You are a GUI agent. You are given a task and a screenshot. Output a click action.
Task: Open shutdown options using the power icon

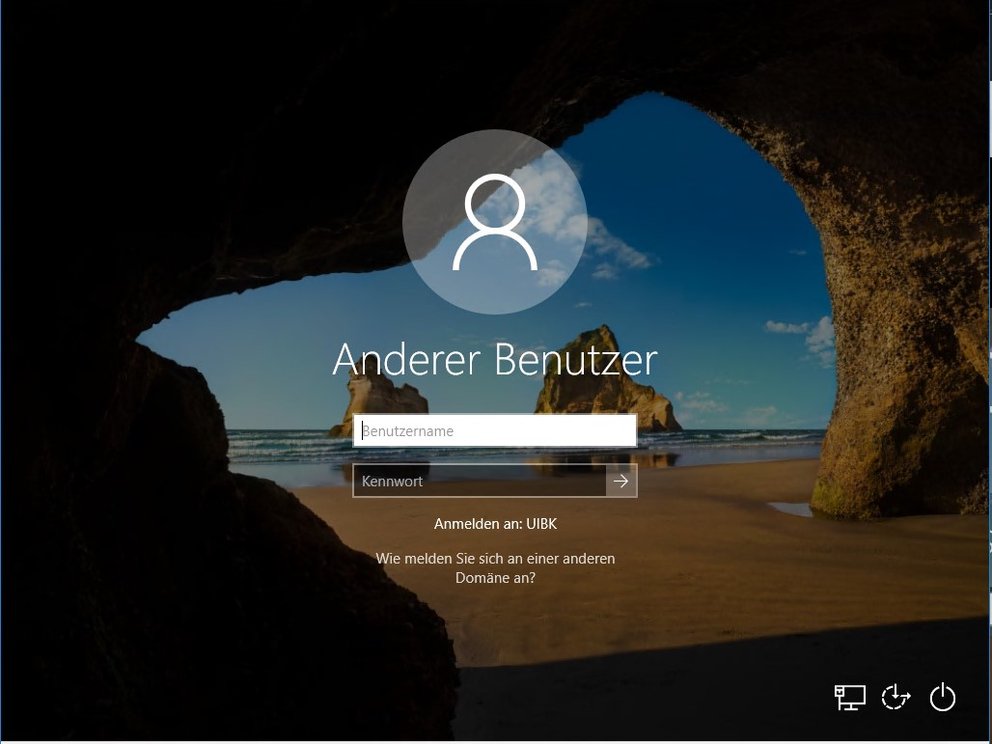pos(941,697)
